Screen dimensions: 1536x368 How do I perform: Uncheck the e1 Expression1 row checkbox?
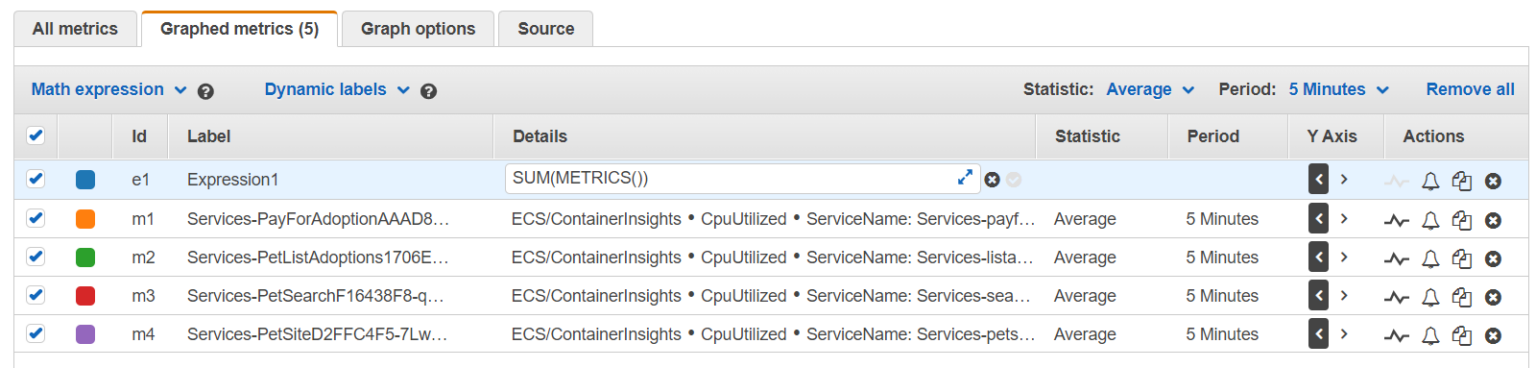[x=35, y=179]
